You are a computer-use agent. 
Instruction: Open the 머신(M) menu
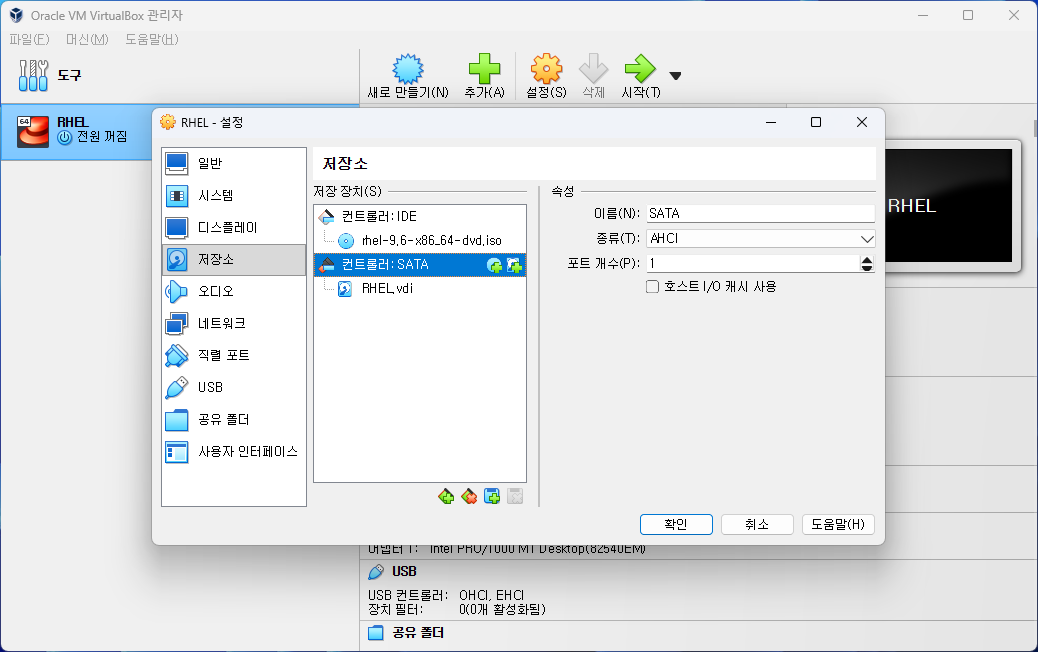(87, 40)
